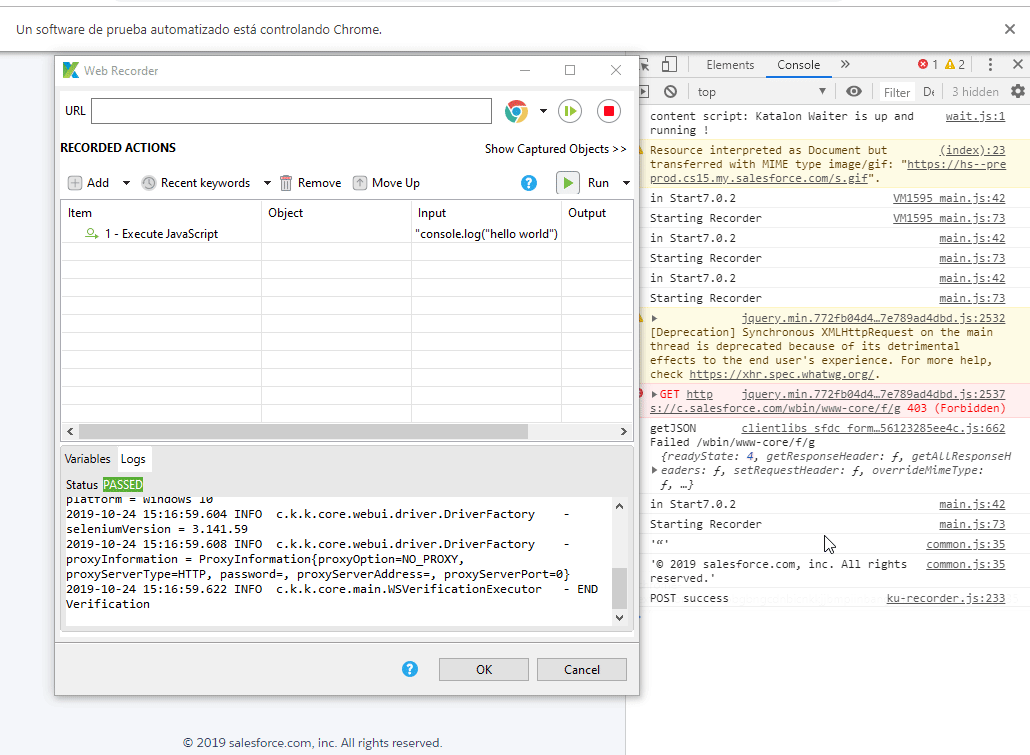Click the logs scroll down arrow
1030x755 pixels.
pyautogui.click(x=619, y=617)
